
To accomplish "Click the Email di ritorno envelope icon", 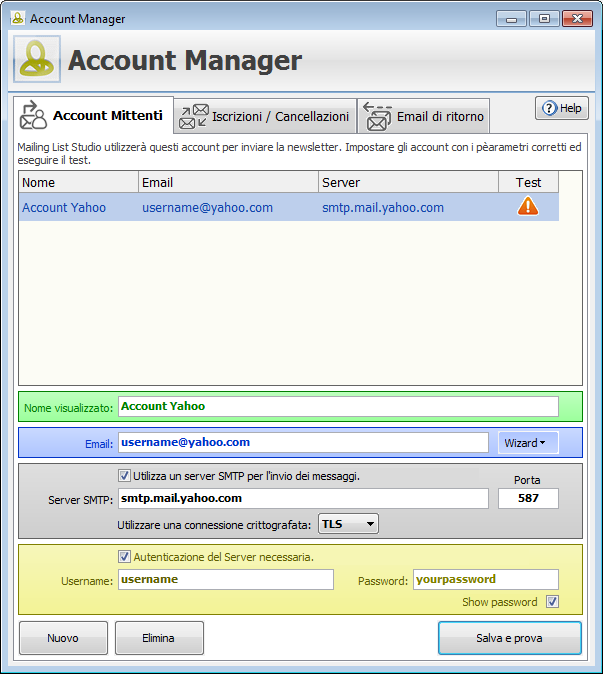I will tap(377, 116).
